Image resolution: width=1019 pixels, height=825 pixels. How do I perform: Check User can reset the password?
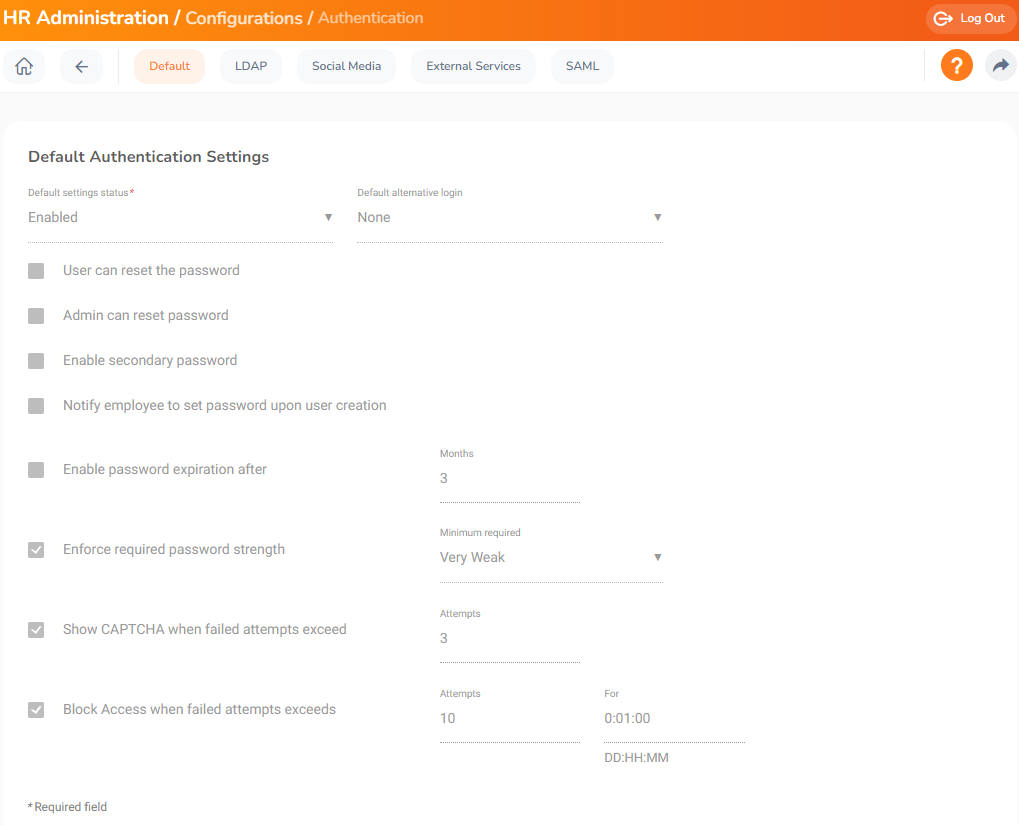click(x=36, y=271)
